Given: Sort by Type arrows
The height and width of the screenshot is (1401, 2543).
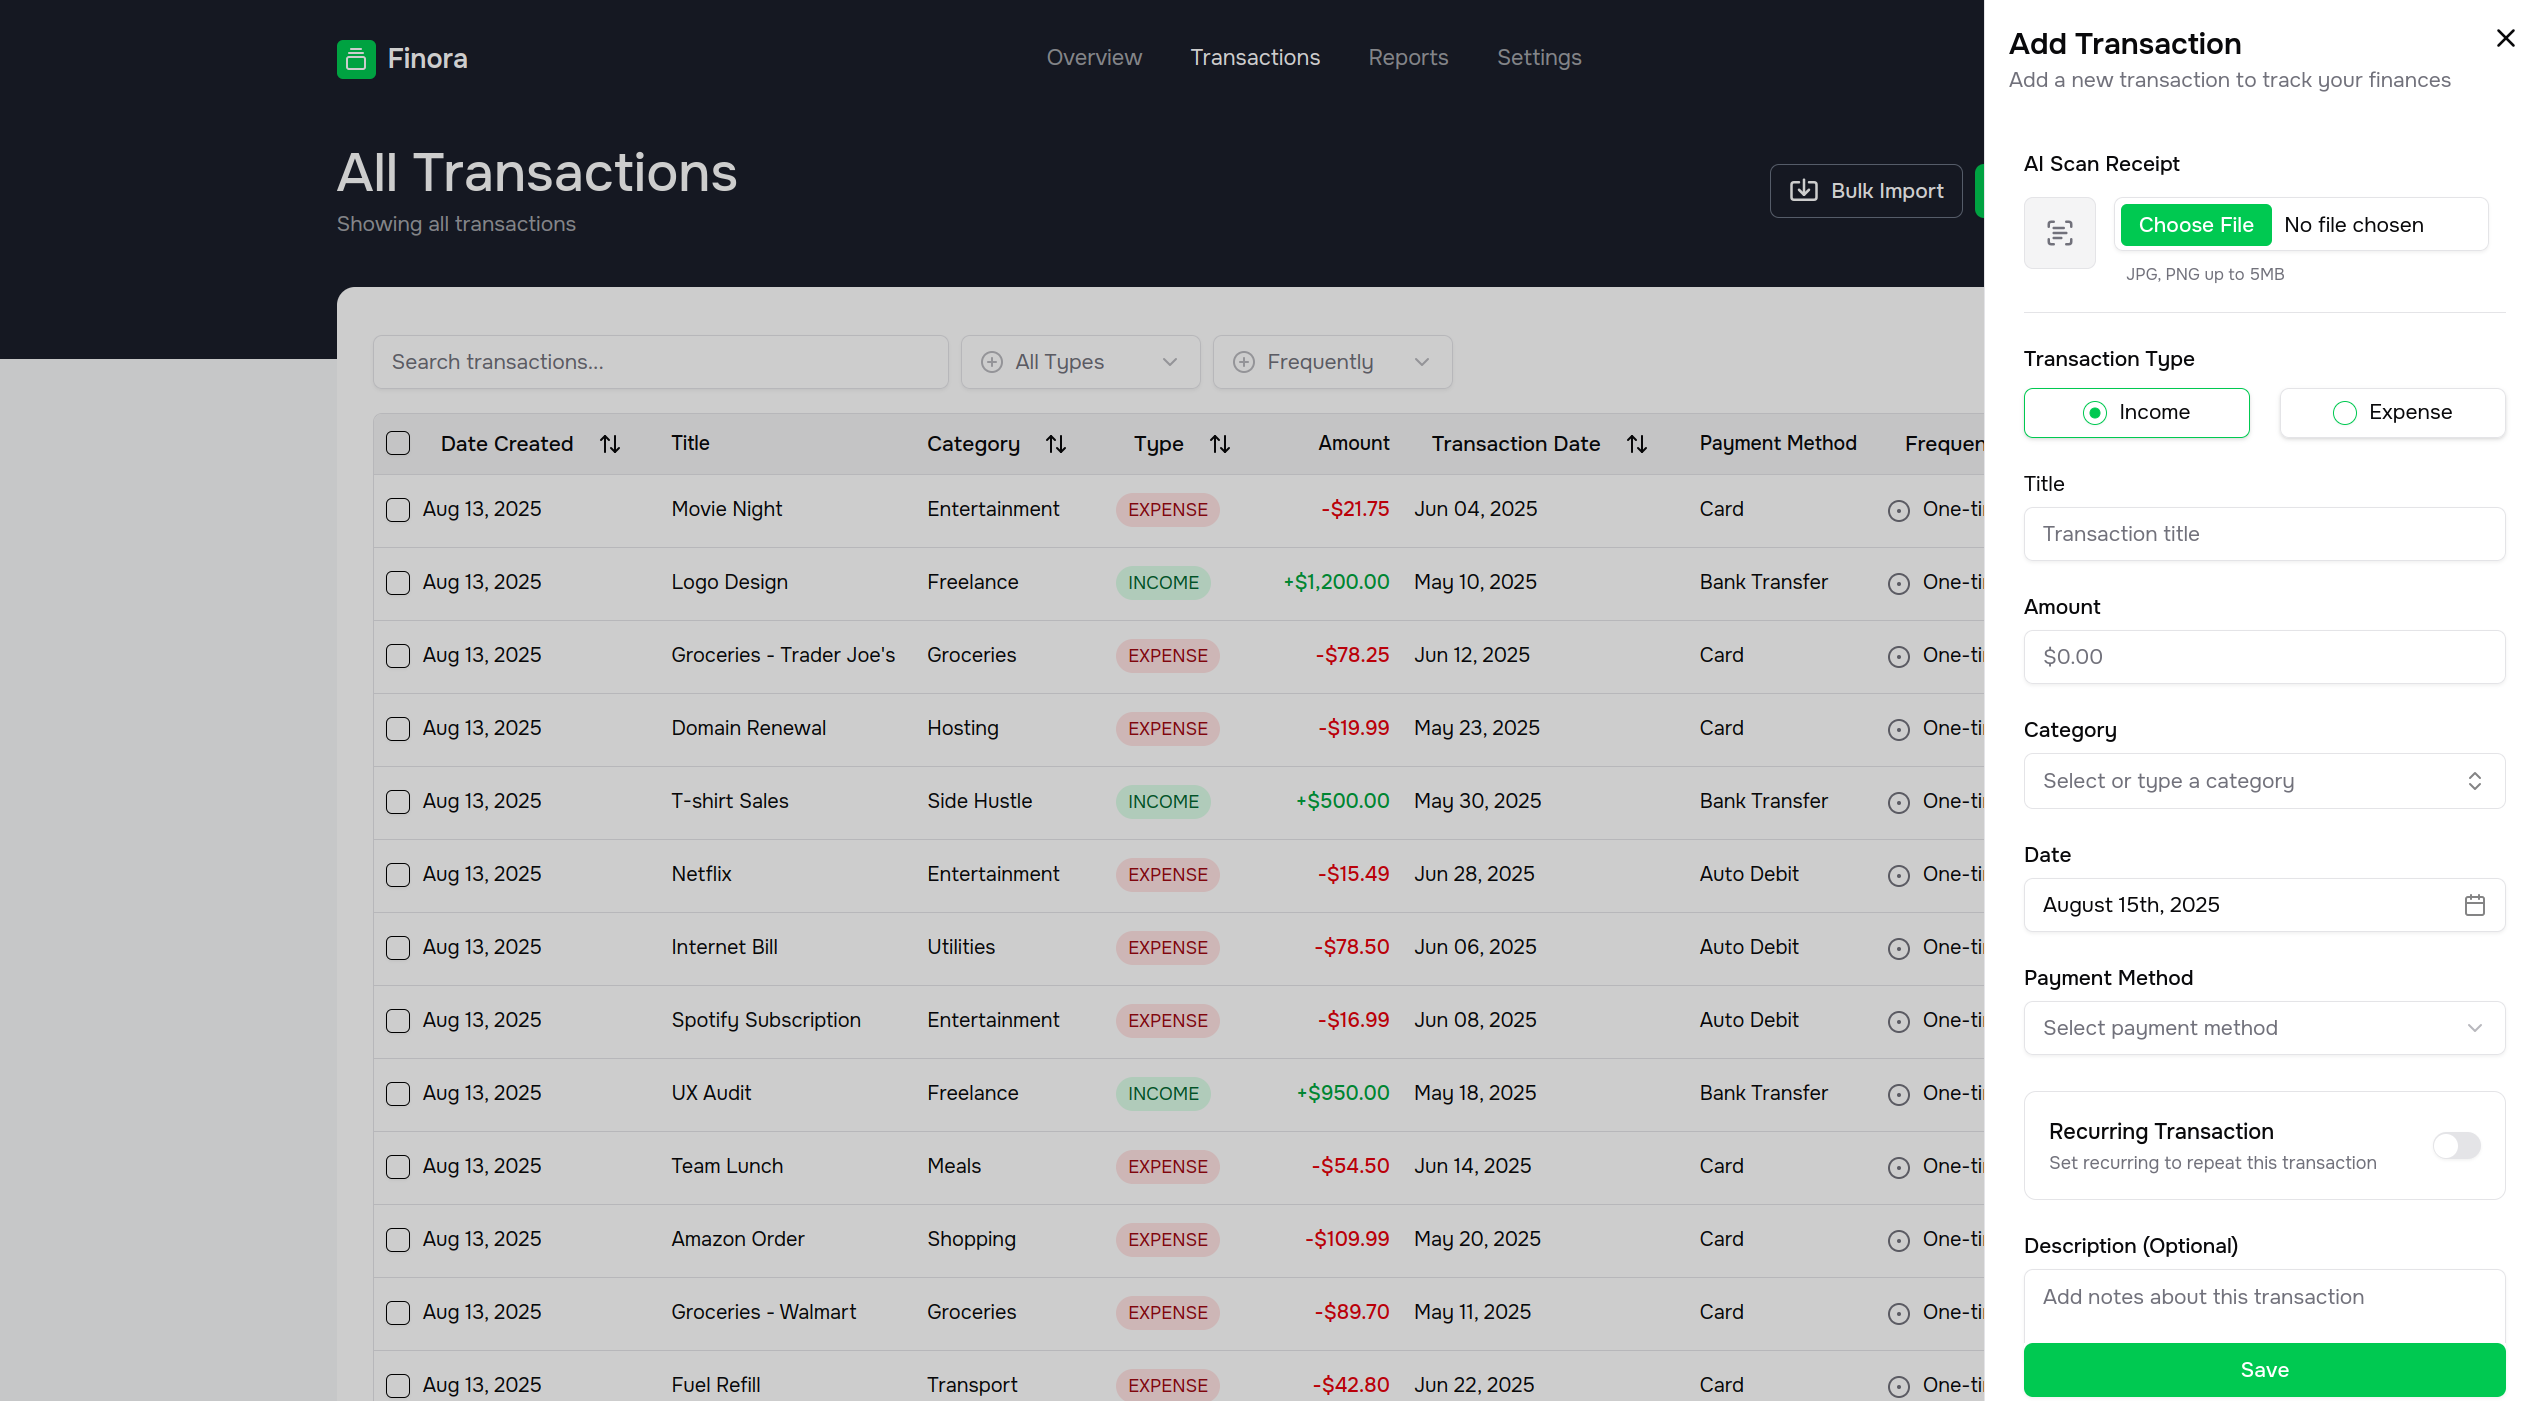Looking at the screenshot, I should 1220,444.
